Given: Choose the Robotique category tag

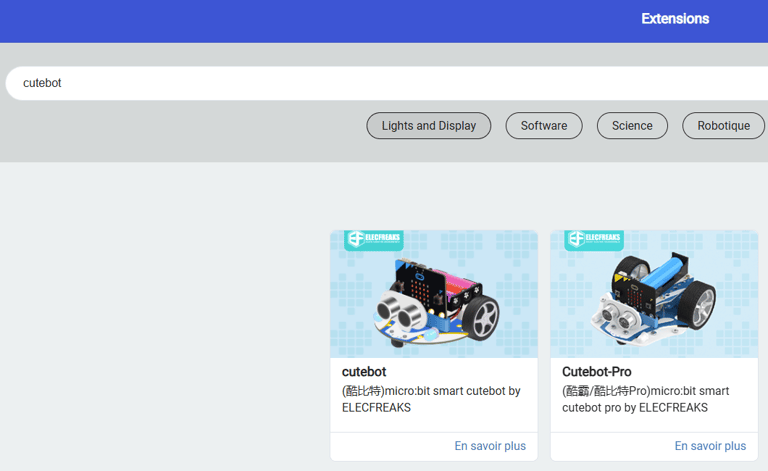Looking at the screenshot, I should 723,126.
